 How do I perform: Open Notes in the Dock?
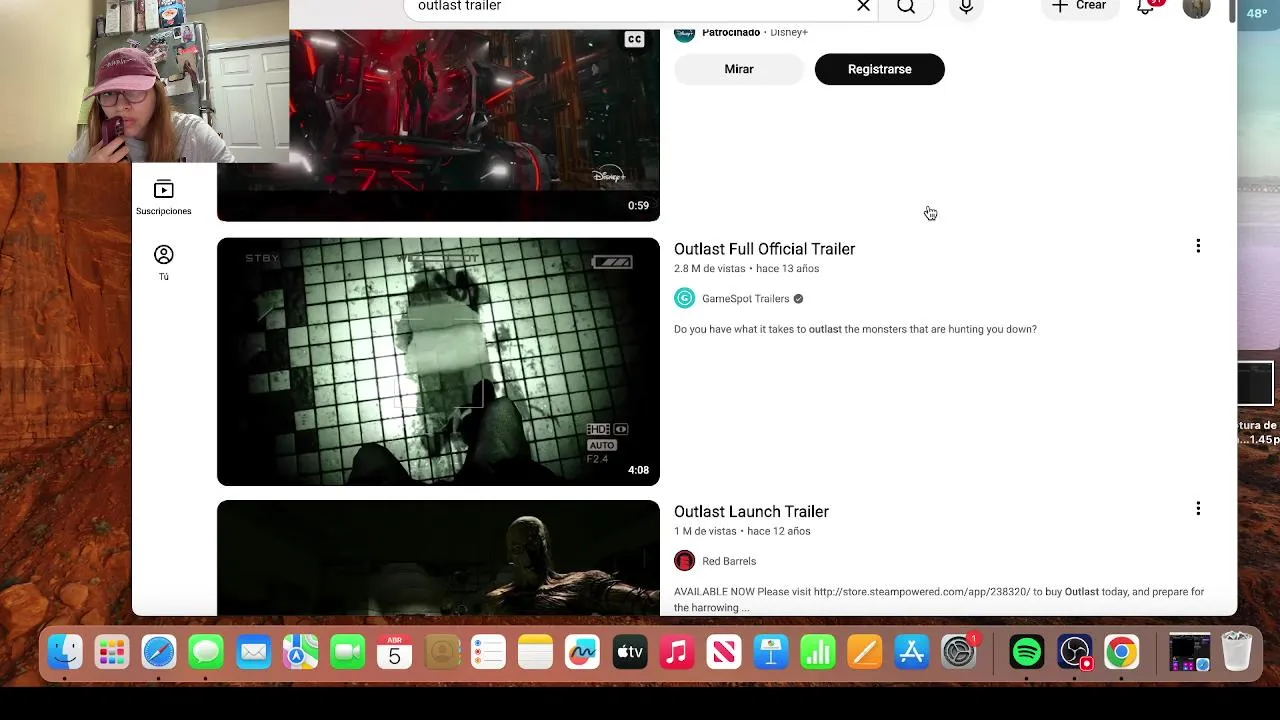[535, 653]
